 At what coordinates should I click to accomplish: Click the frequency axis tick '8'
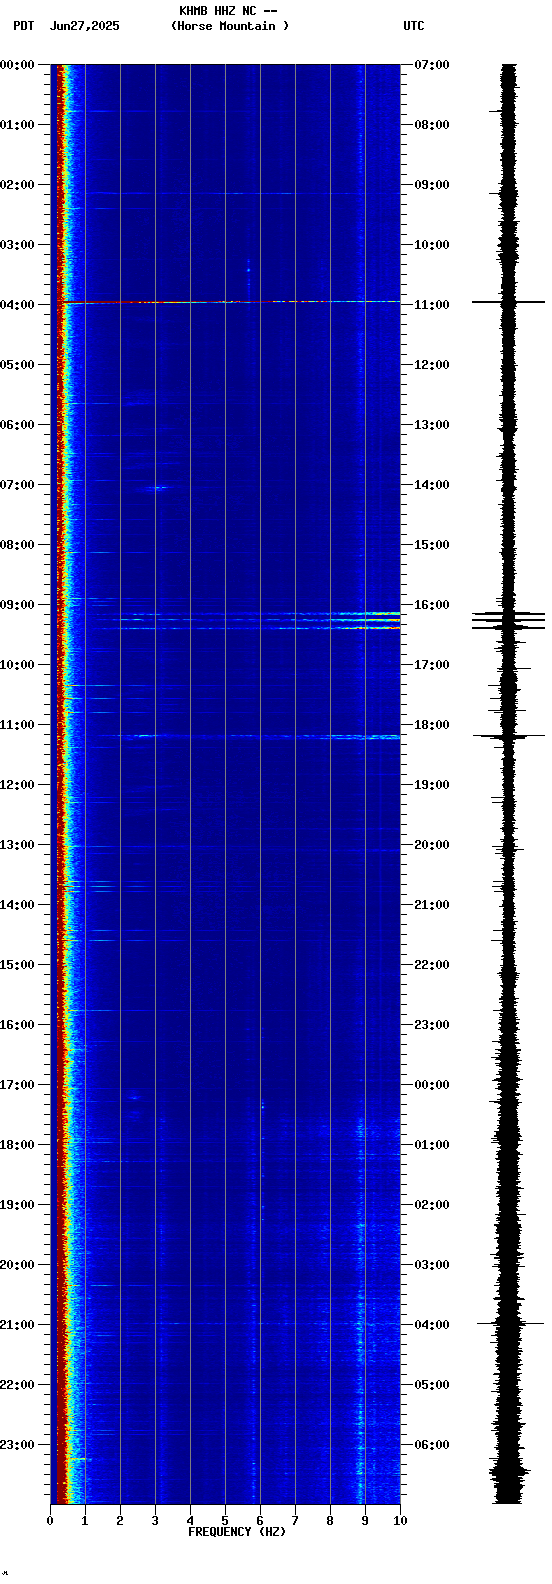[x=330, y=1521]
